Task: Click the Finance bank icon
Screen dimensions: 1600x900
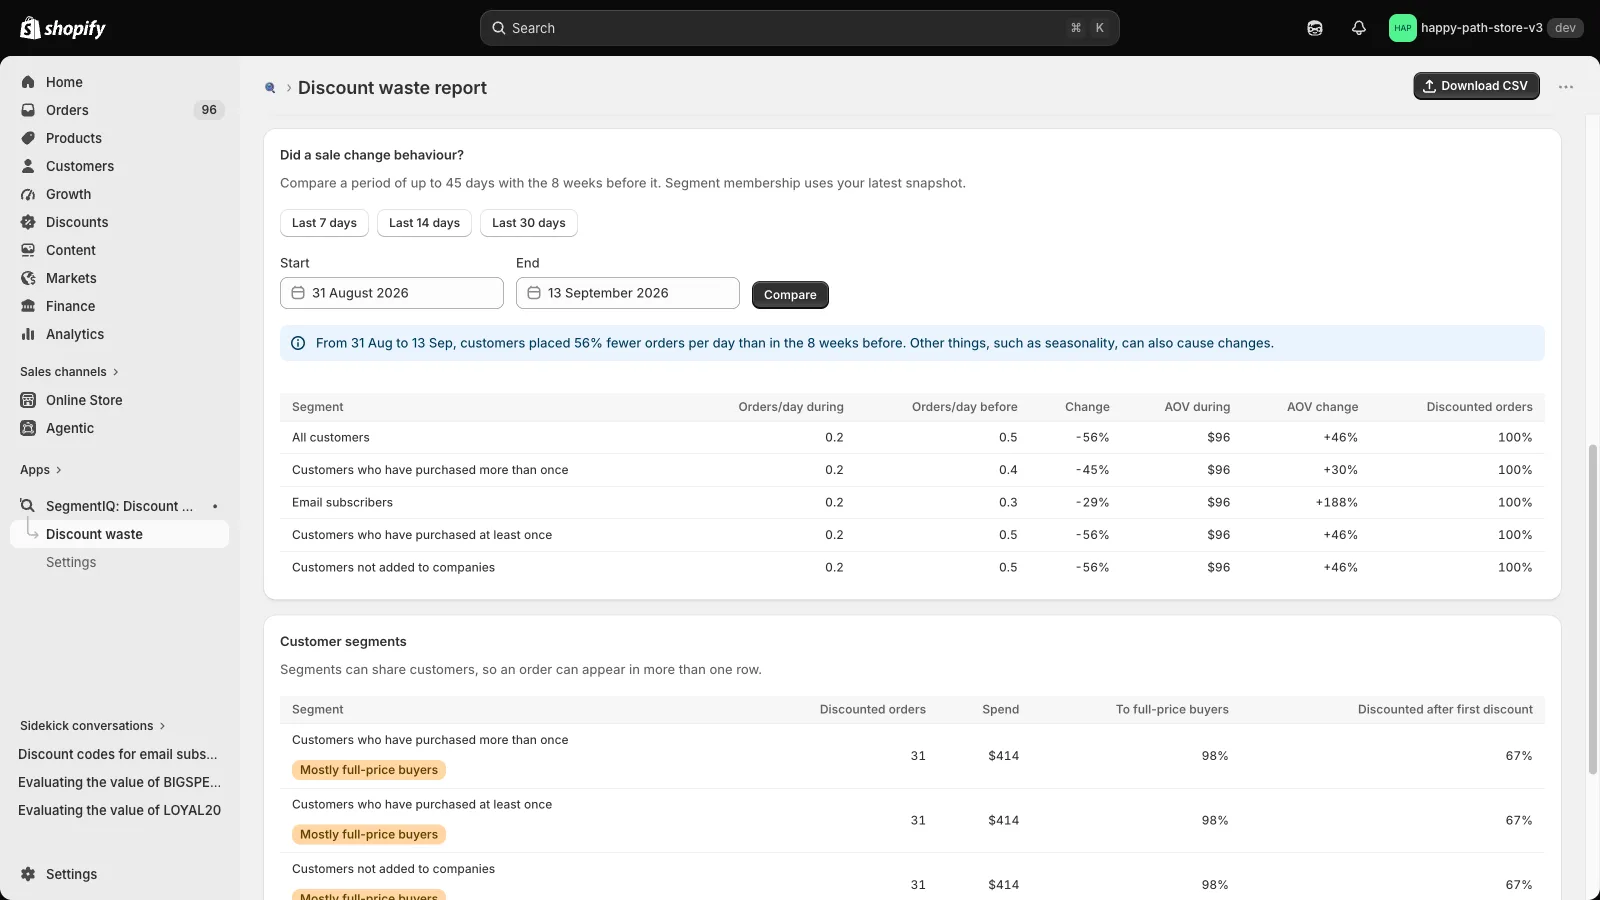Action: [28, 306]
